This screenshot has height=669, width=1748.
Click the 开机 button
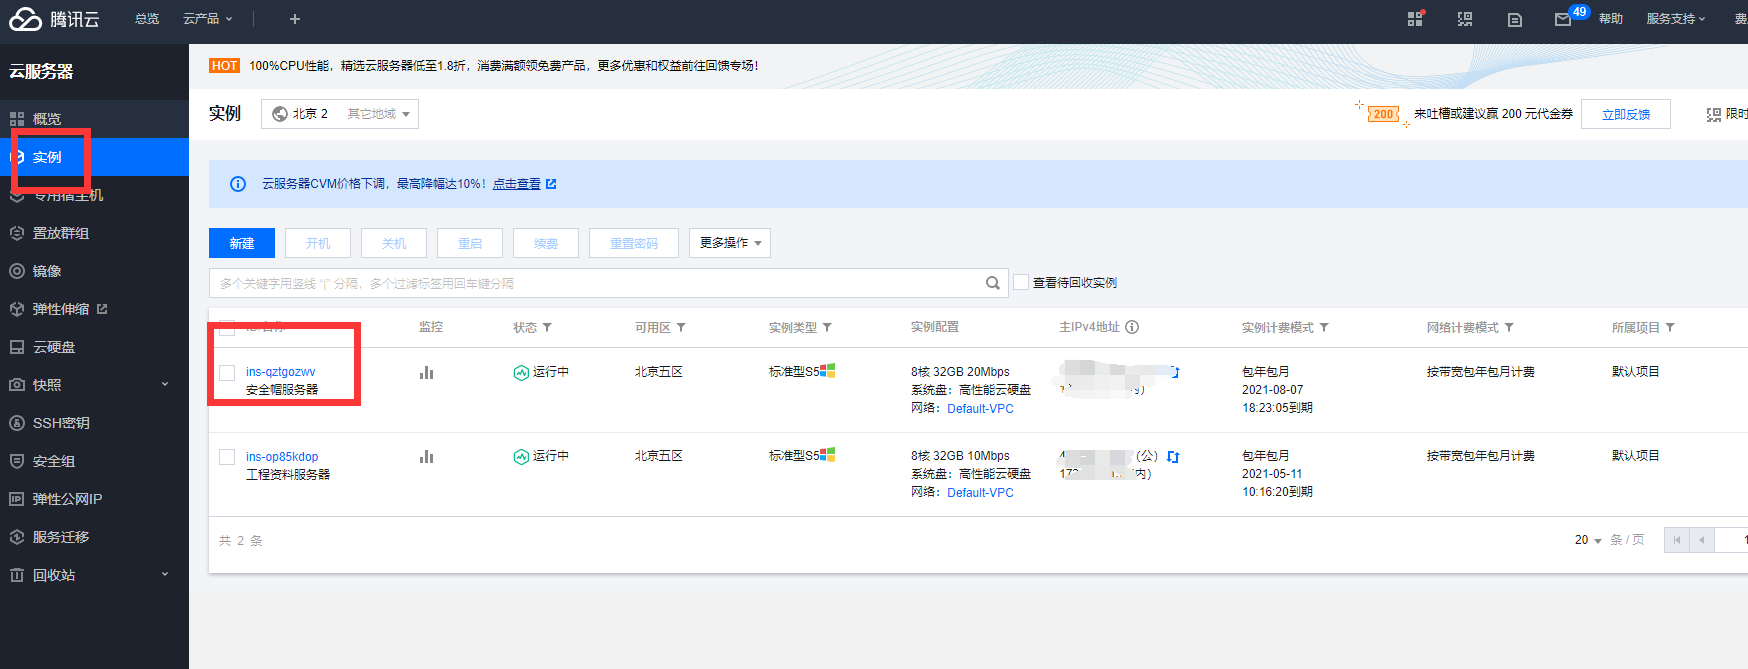coord(318,243)
